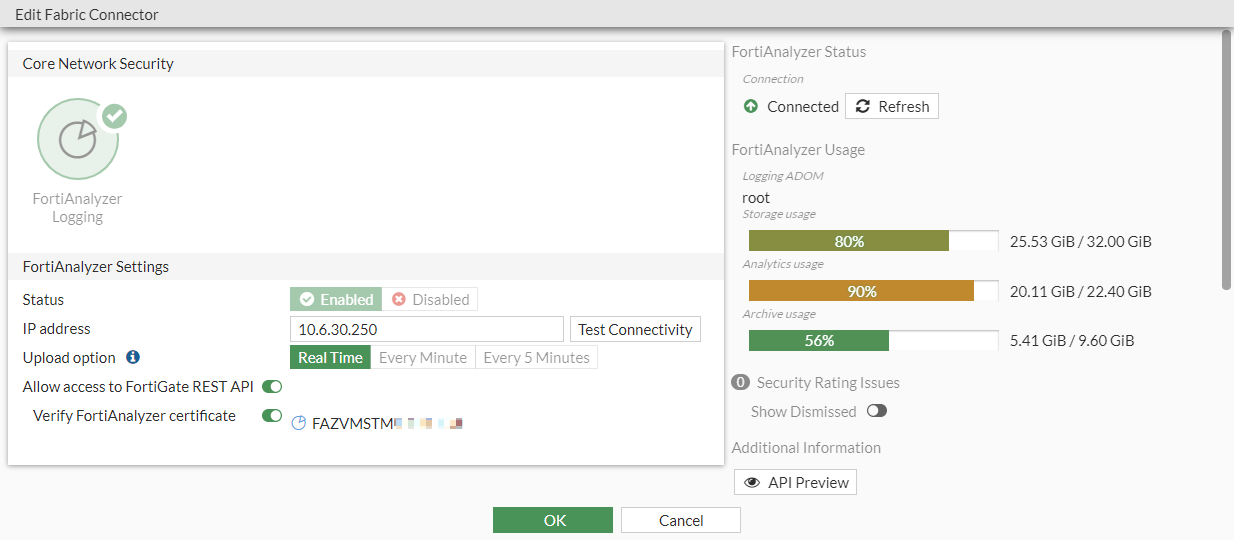The width and height of the screenshot is (1234, 540).
Task: Click the eye icon in API Preview
Action: click(753, 482)
